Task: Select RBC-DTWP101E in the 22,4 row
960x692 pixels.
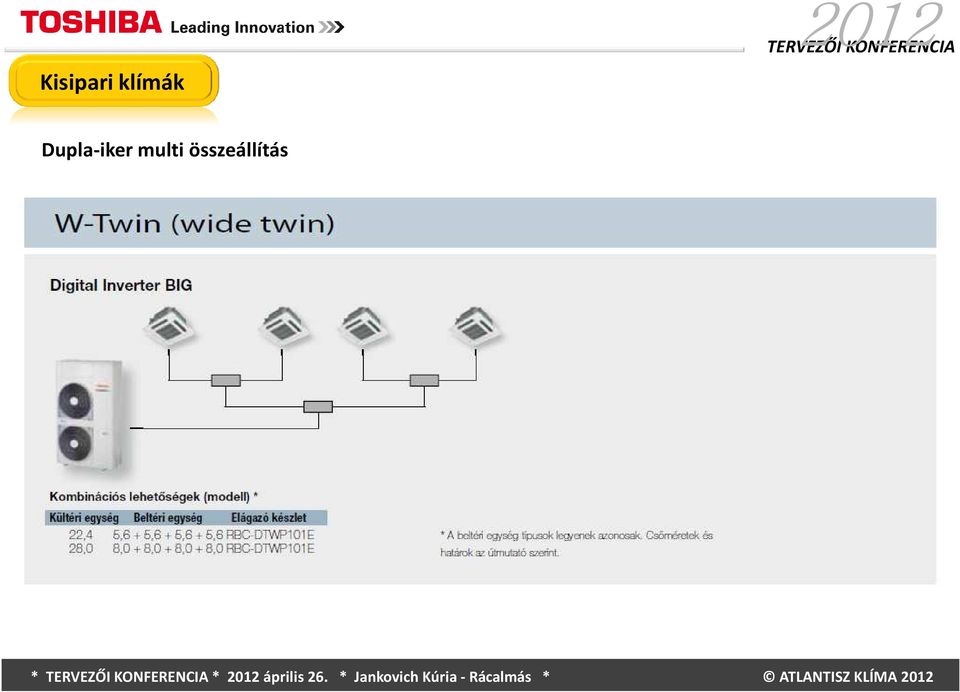Action: click(270, 535)
